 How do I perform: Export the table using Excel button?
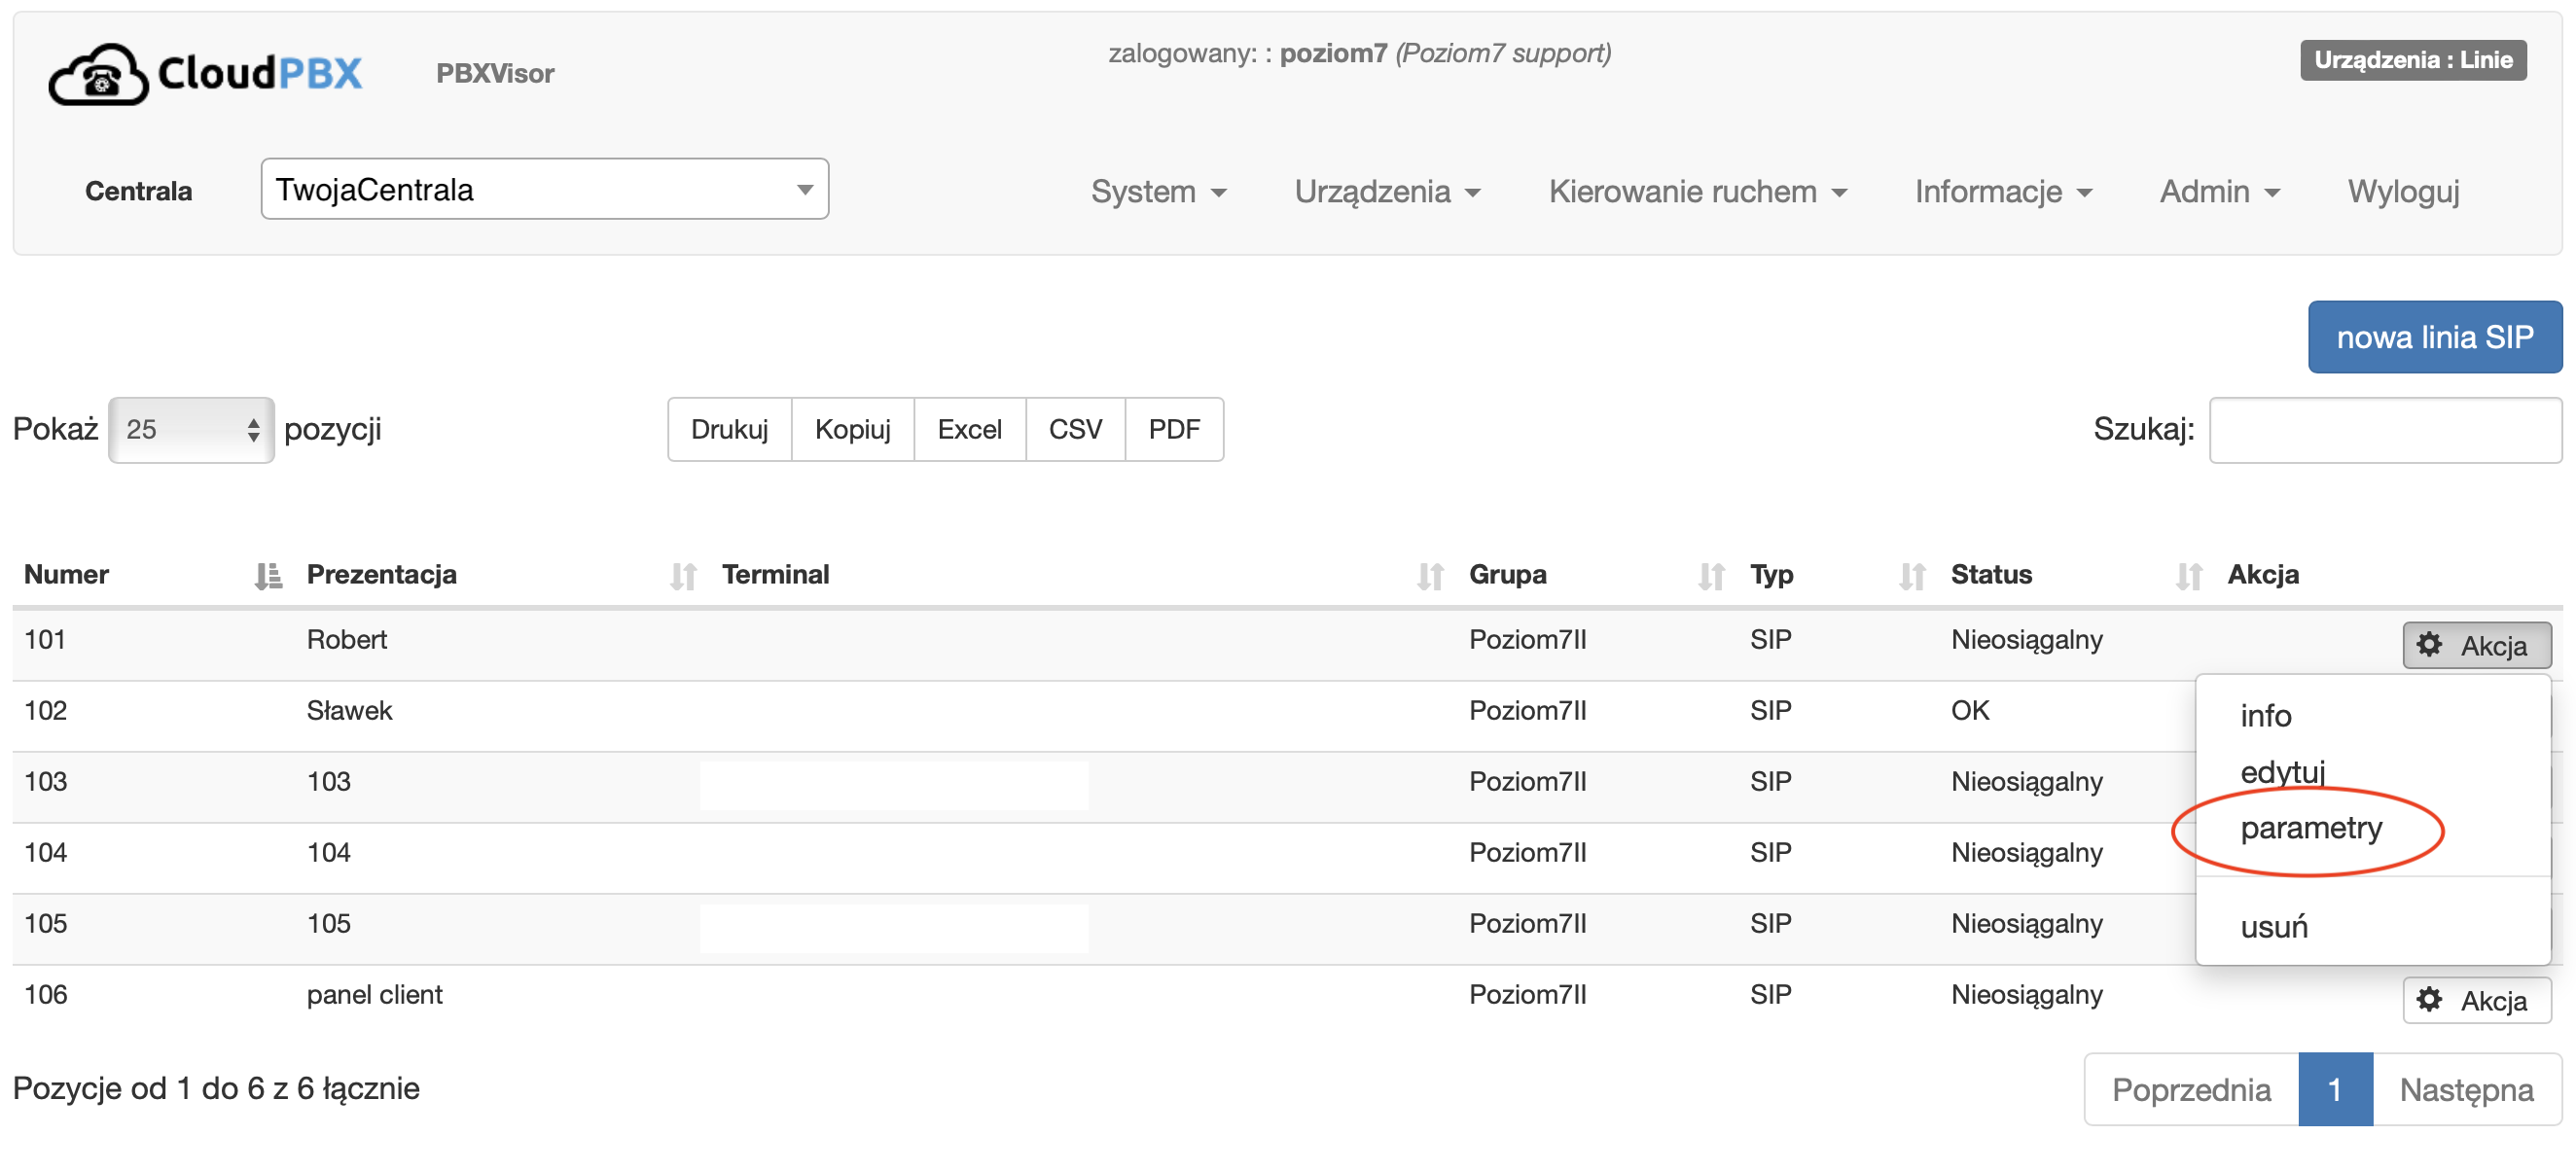pyautogui.click(x=968, y=430)
